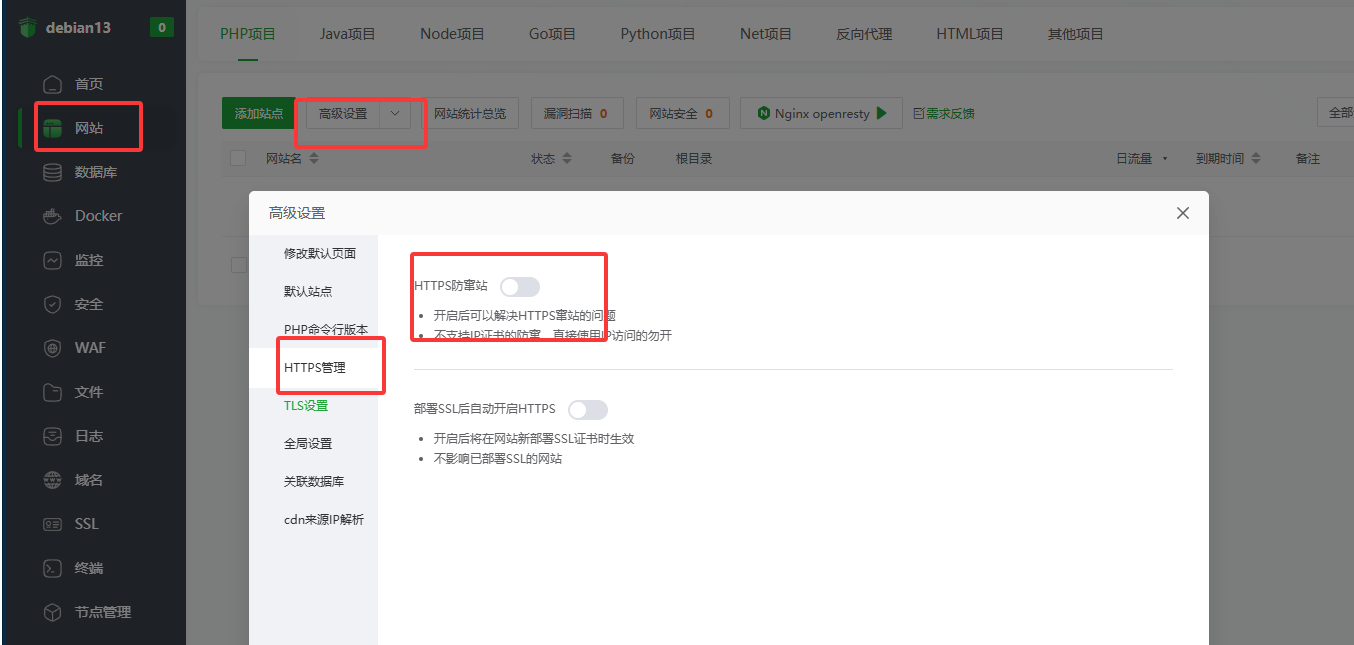Select 修改默认页面 in dialog sidebar

point(320,253)
